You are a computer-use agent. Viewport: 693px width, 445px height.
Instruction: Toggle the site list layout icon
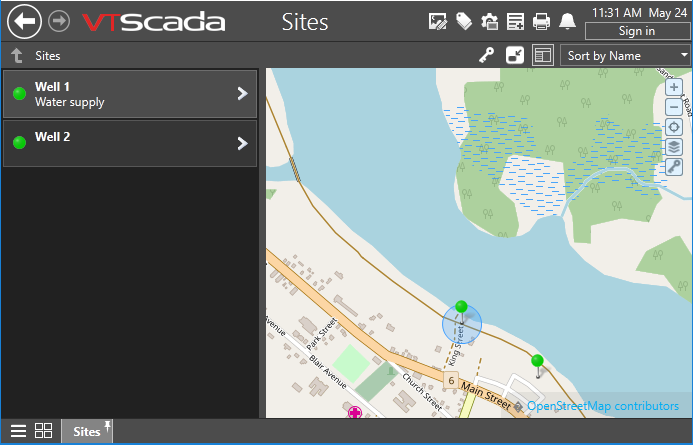[x=543, y=56]
